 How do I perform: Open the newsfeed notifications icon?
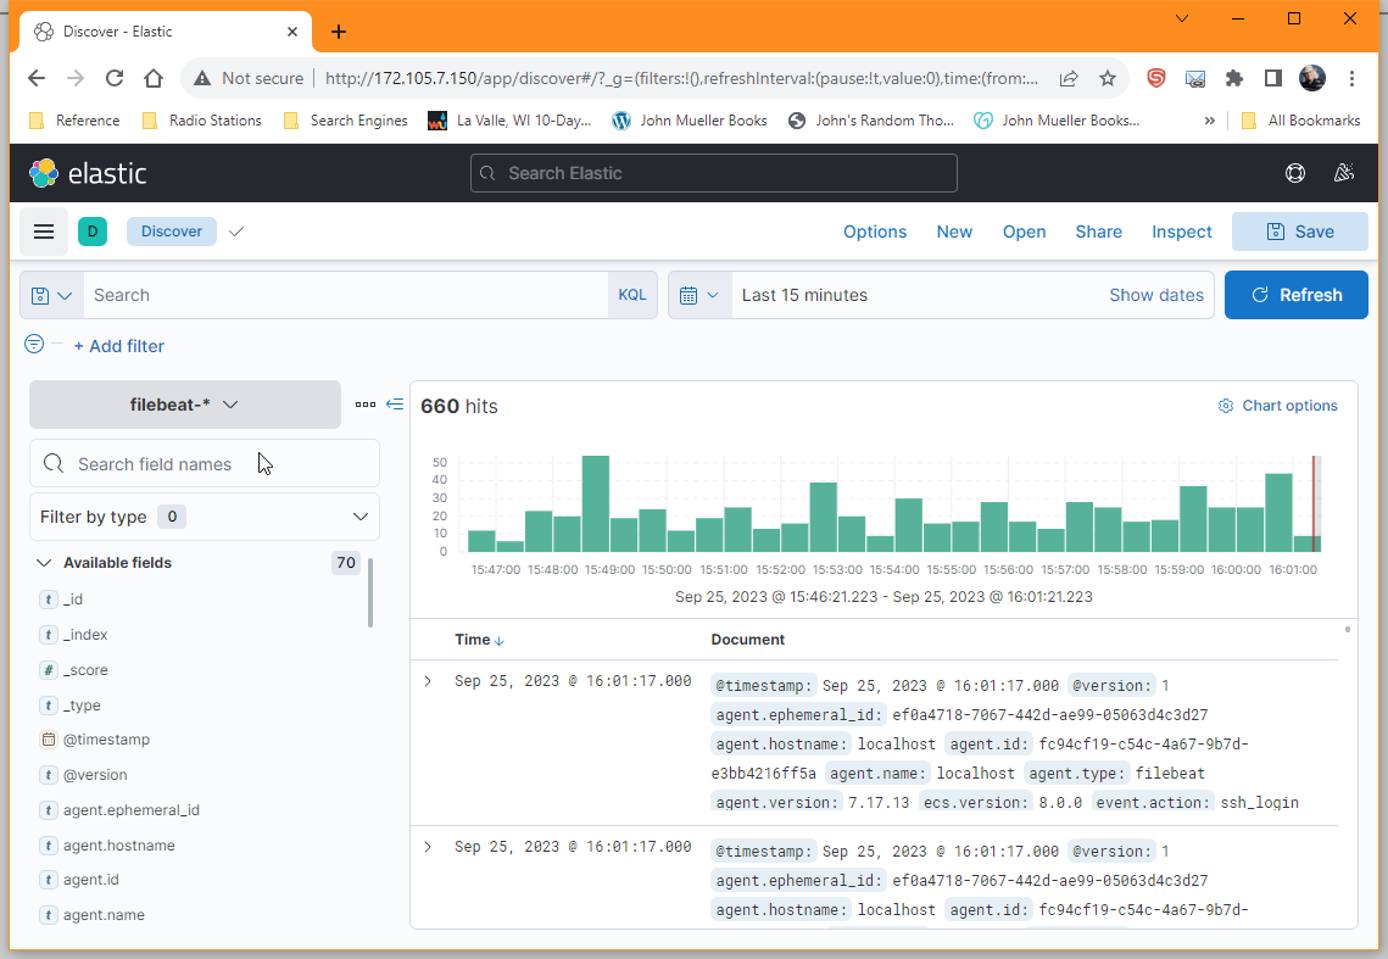click(x=1344, y=172)
